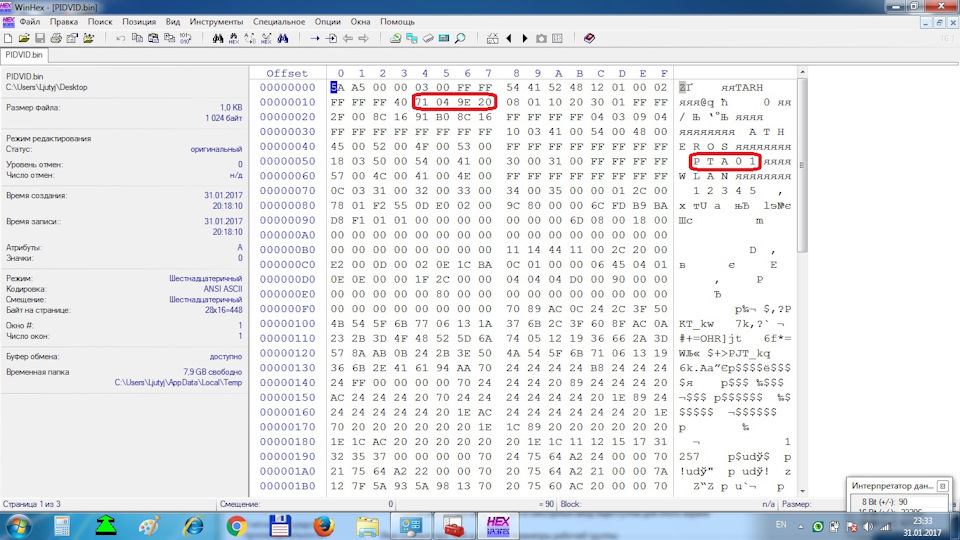Open Google Chrome from the taskbar

pos(236,526)
